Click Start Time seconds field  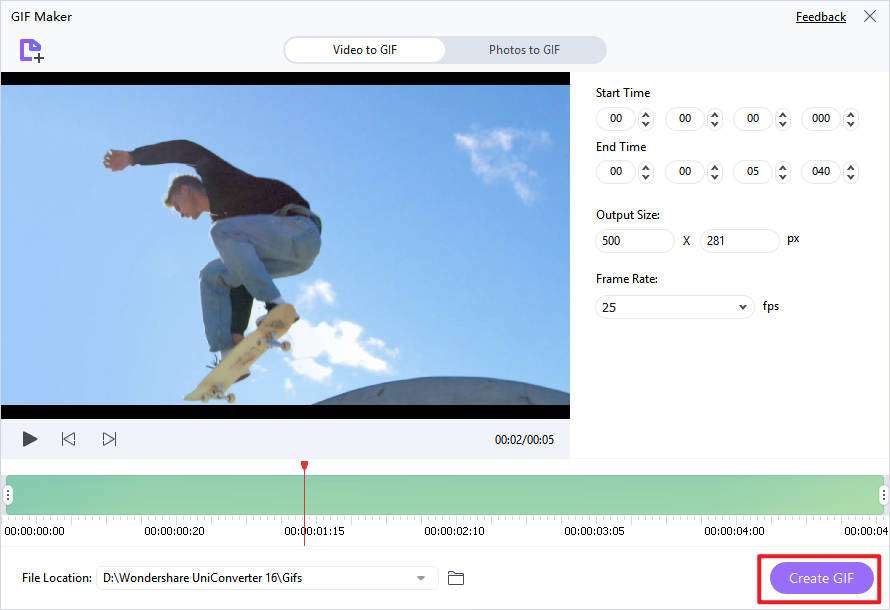coord(753,119)
